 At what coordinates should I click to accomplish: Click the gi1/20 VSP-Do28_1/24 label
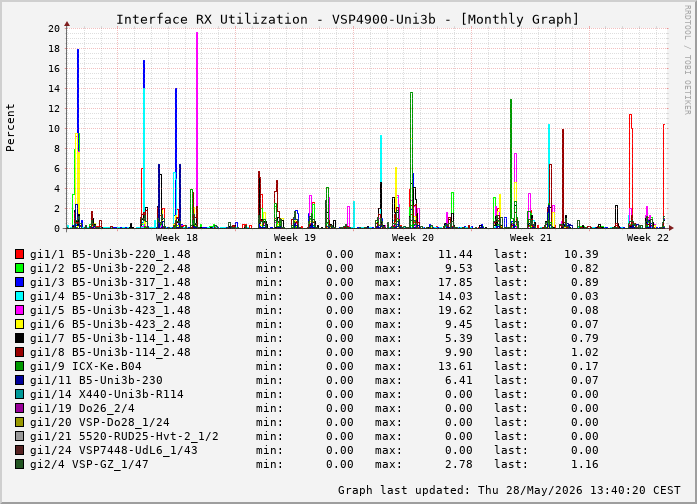100,422
